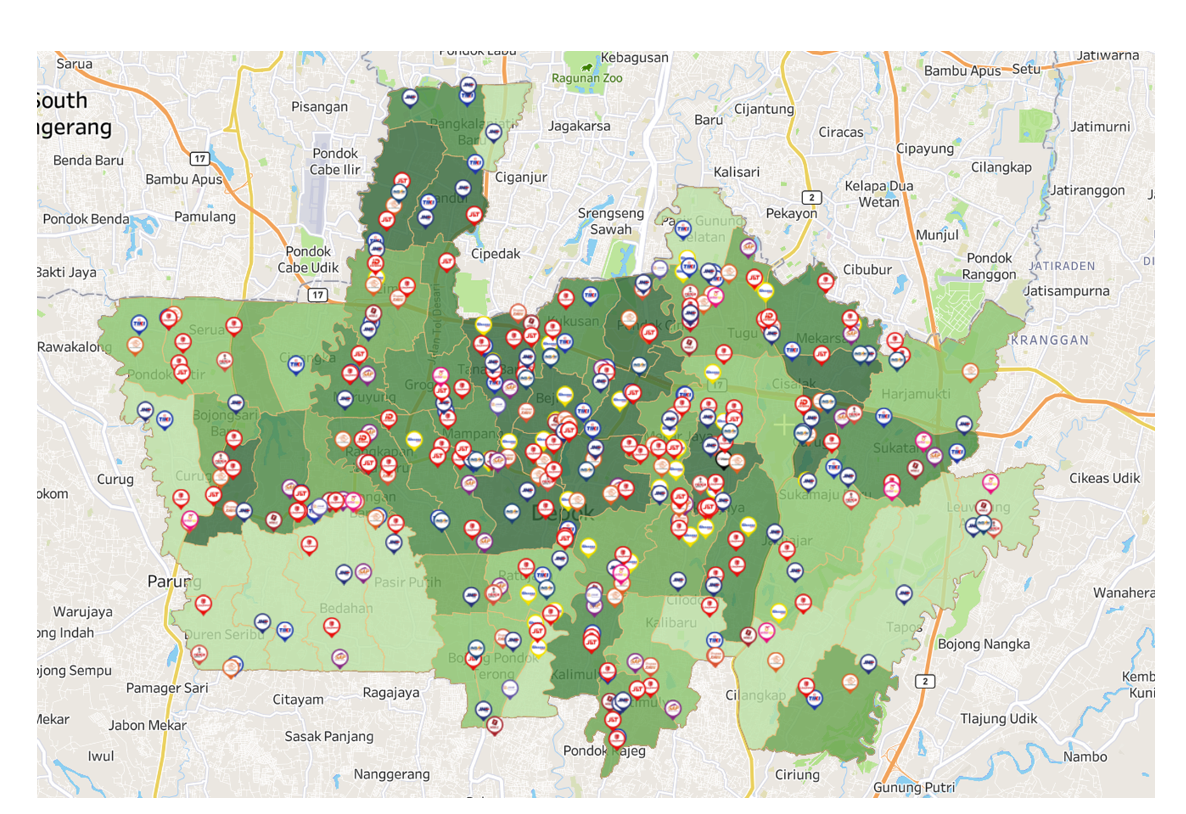1186x814 pixels.
Task: Click the Cikeas Udik label
Action: [1104, 478]
